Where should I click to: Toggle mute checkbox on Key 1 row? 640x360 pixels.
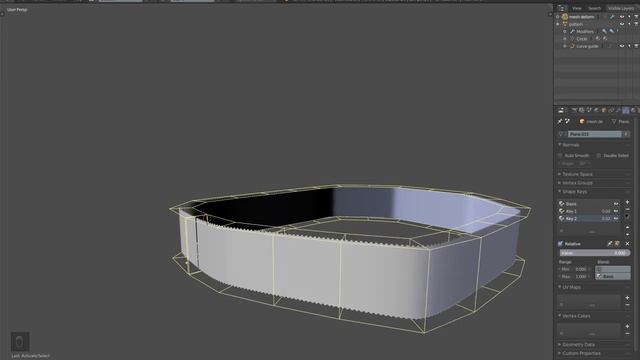616,211
